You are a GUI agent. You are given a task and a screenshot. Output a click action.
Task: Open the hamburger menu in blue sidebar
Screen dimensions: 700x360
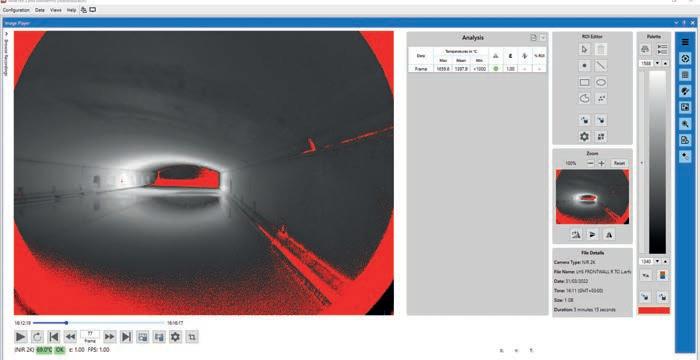tap(685, 42)
